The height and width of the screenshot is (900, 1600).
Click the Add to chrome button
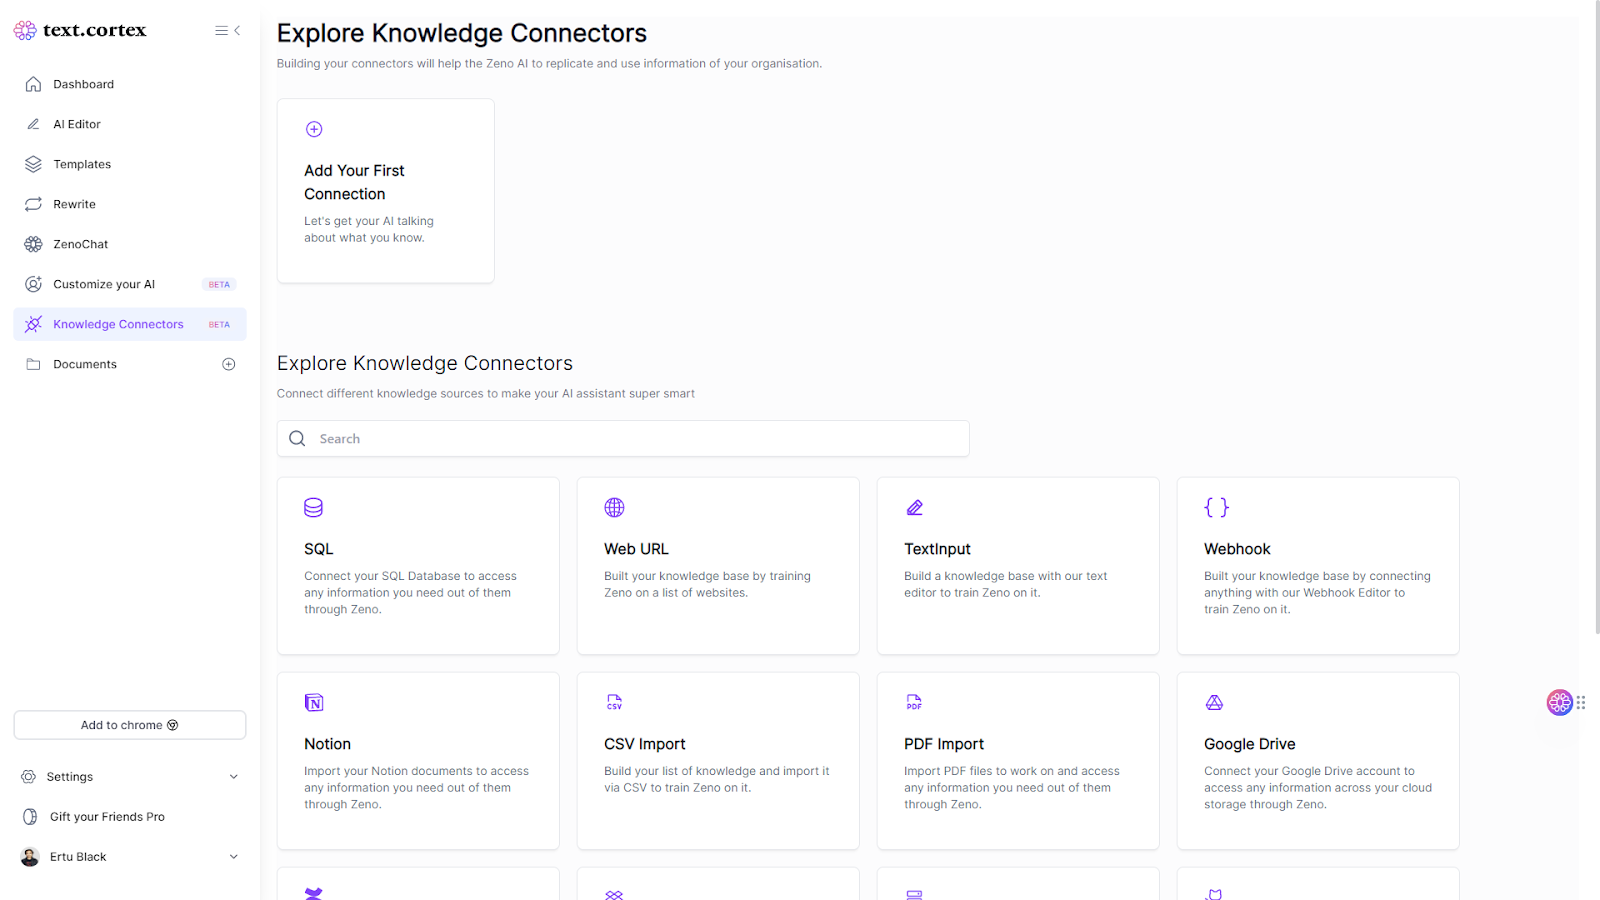[130, 725]
